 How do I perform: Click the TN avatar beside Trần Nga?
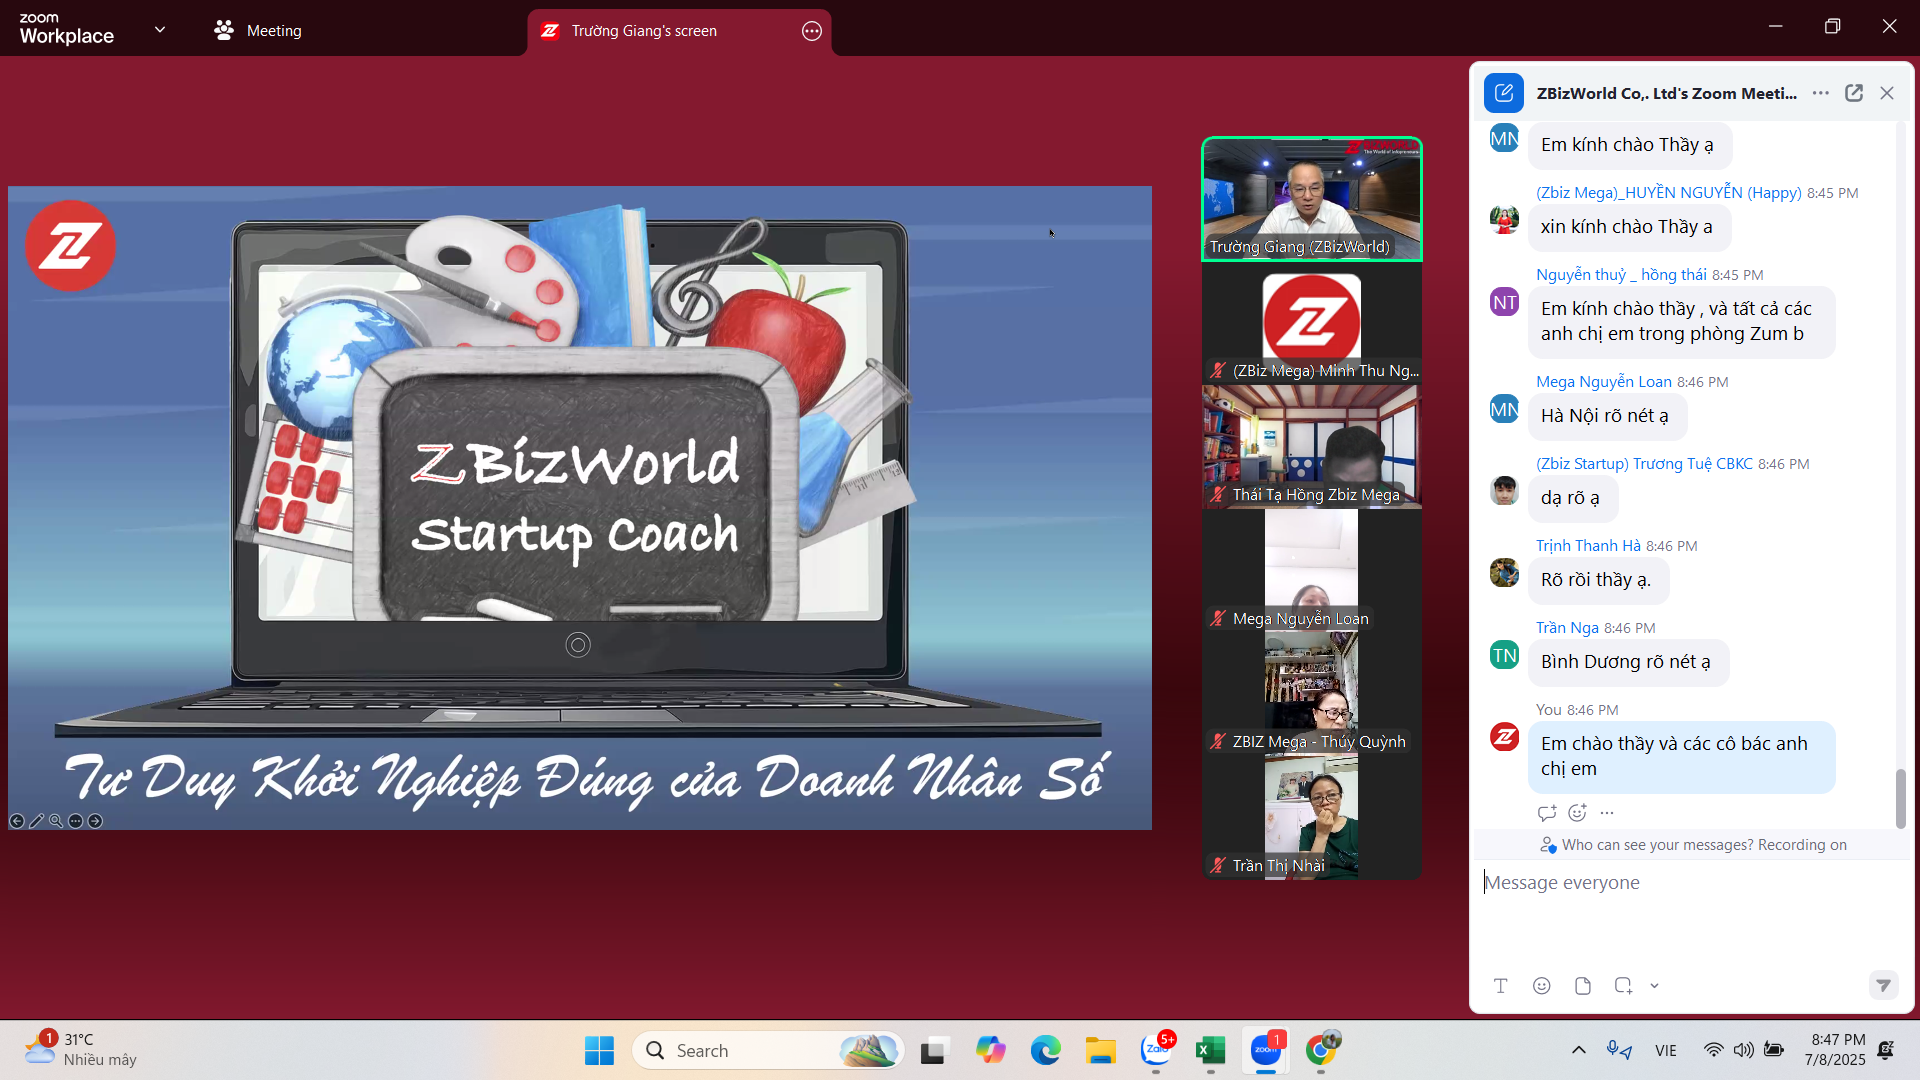(1504, 655)
